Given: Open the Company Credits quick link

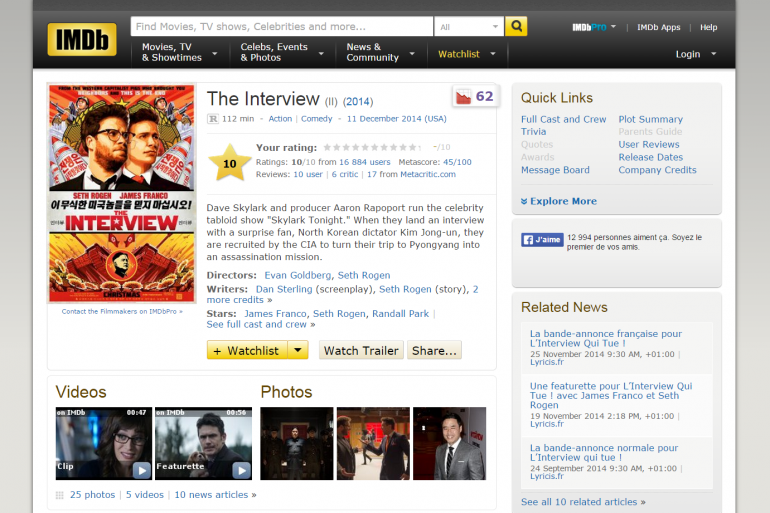Looking at the screenshot, I should 657,170.
